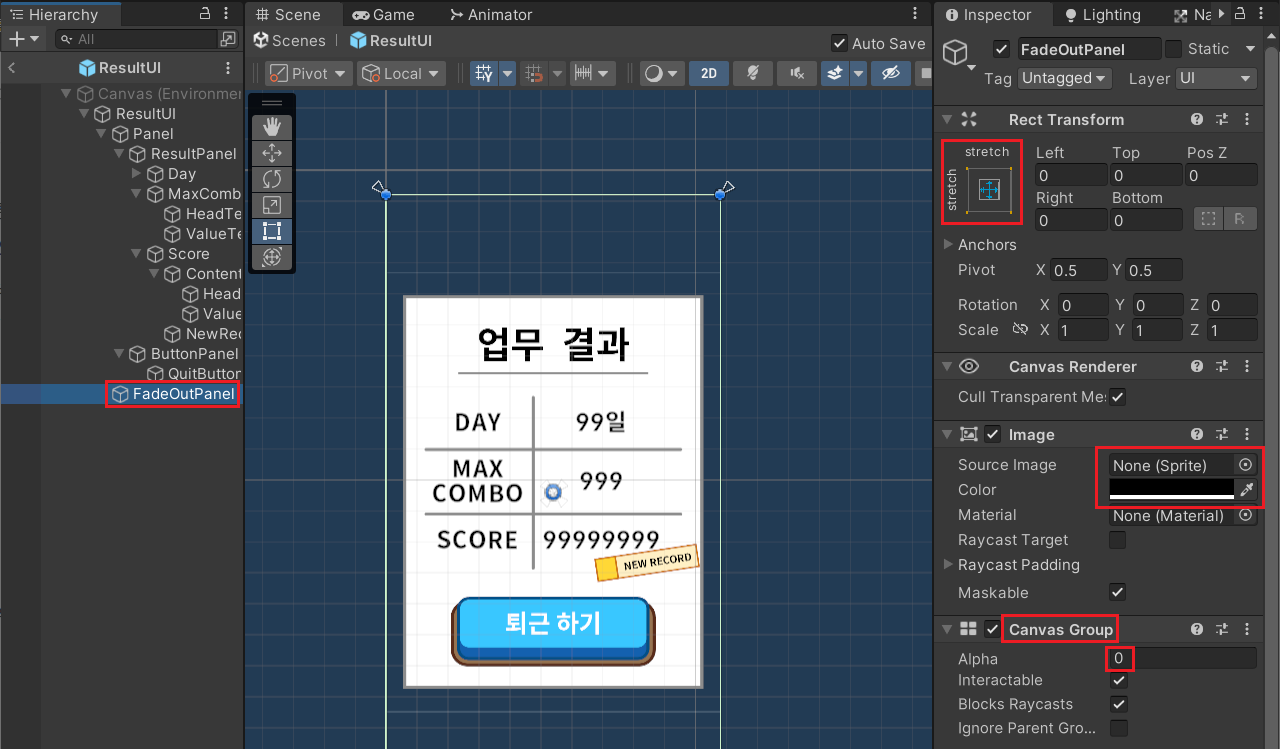Toggle the grid snapping icon
Viewport: 1280px width, 749px height.
coord(485,73)
